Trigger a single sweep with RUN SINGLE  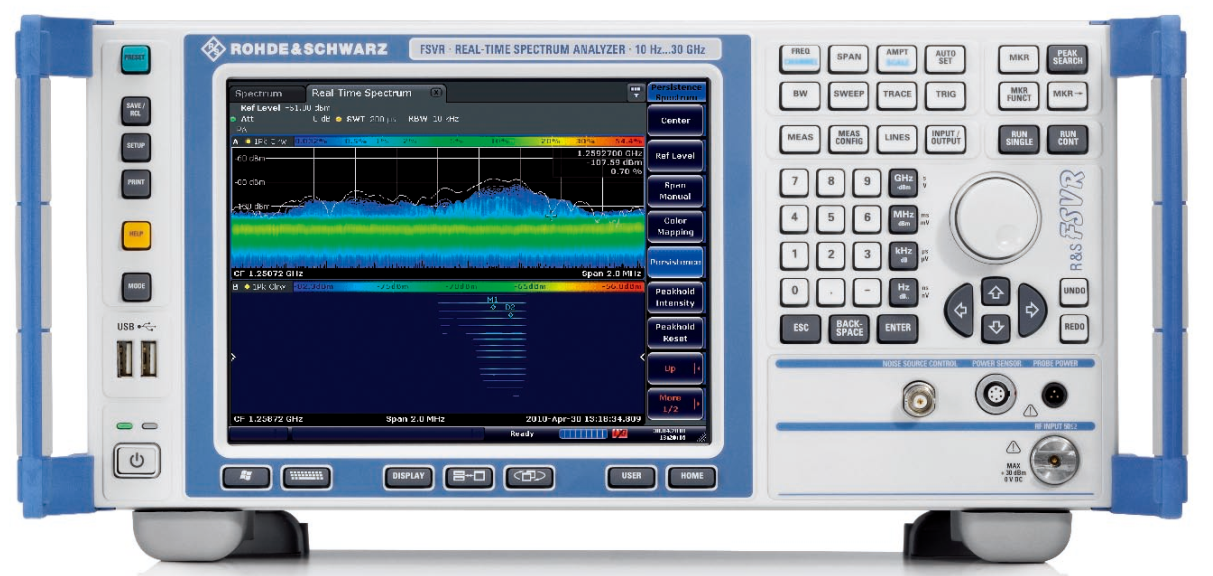(1018, 139)
